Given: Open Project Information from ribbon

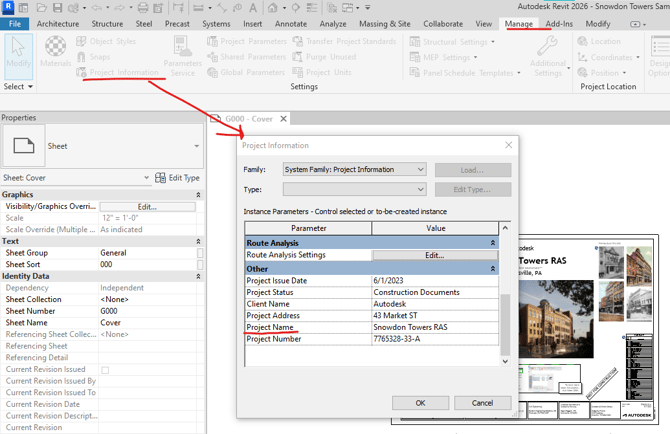Looking at the screenshot, I should [x=118, y=72].
